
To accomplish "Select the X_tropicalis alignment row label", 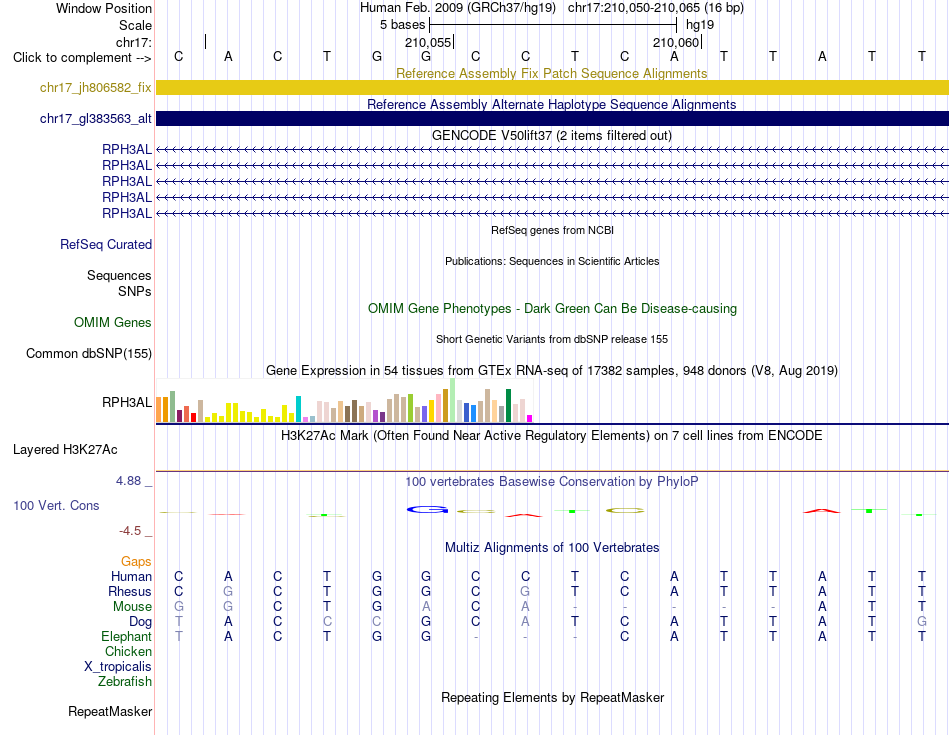I will (118, 667).
